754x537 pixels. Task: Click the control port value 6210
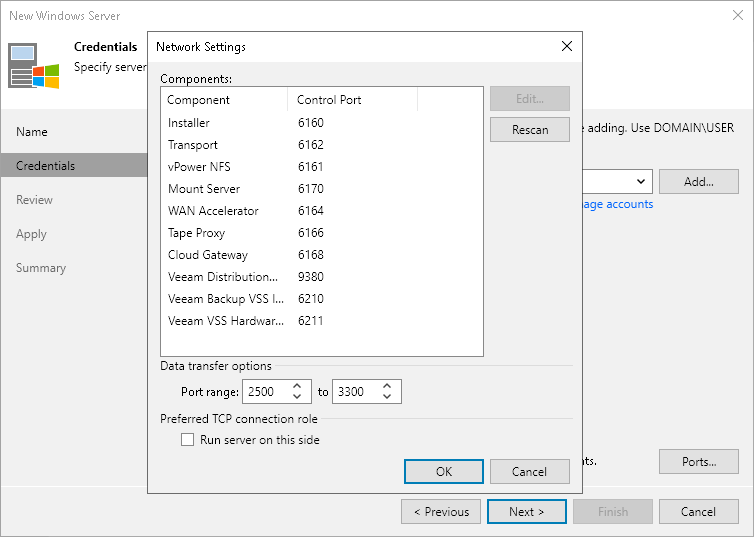(x=311, y=299)
